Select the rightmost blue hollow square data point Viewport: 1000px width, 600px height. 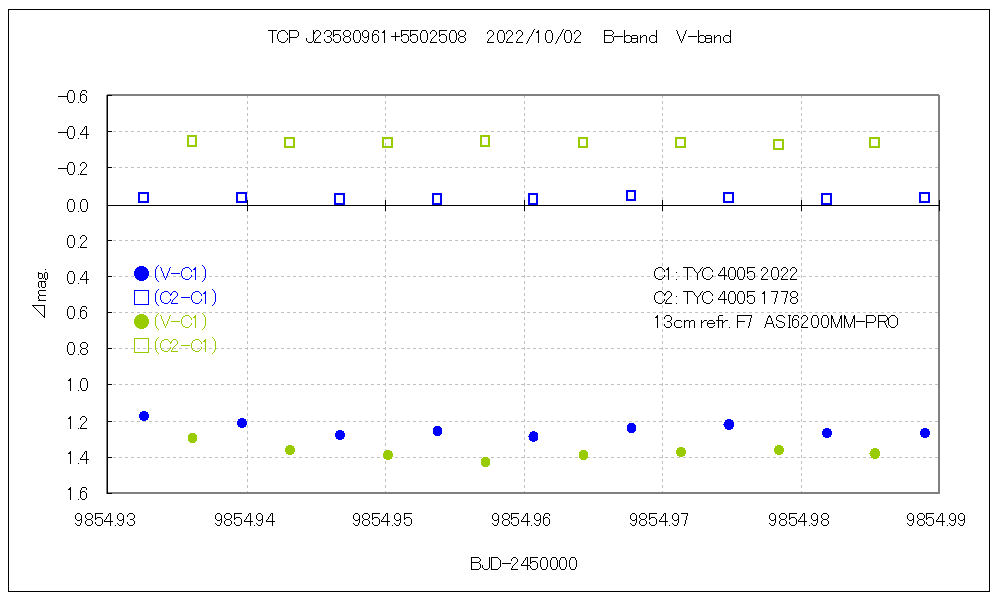(924, 198)
